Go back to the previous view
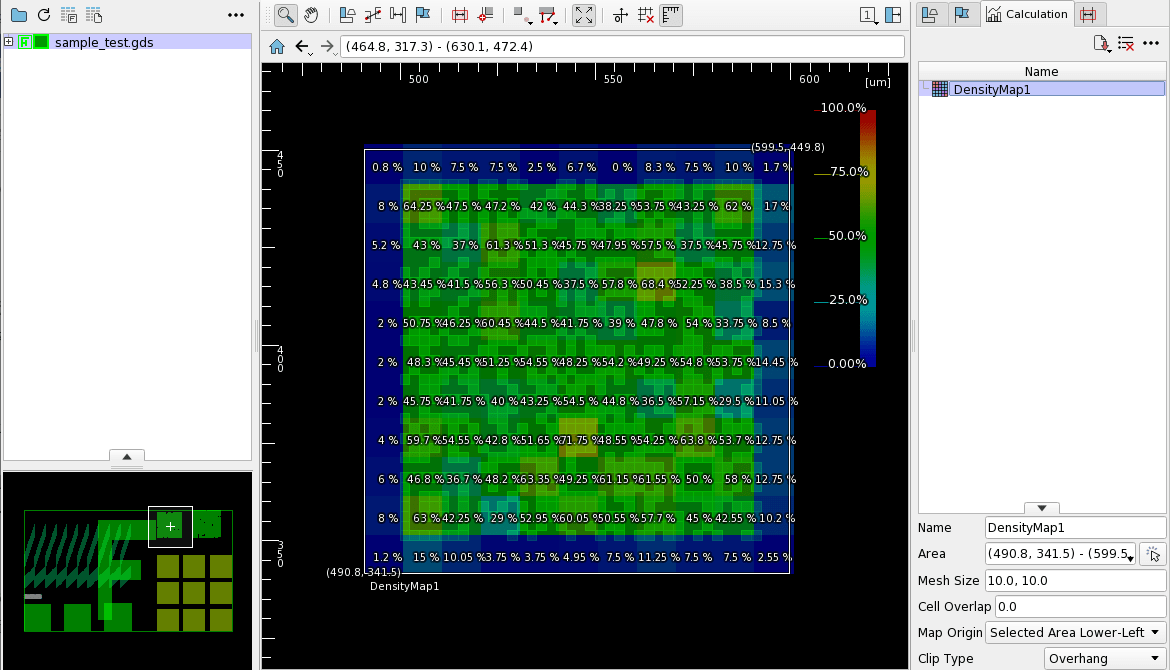This screenshot has width=1170, height=670. coord(302,46)
